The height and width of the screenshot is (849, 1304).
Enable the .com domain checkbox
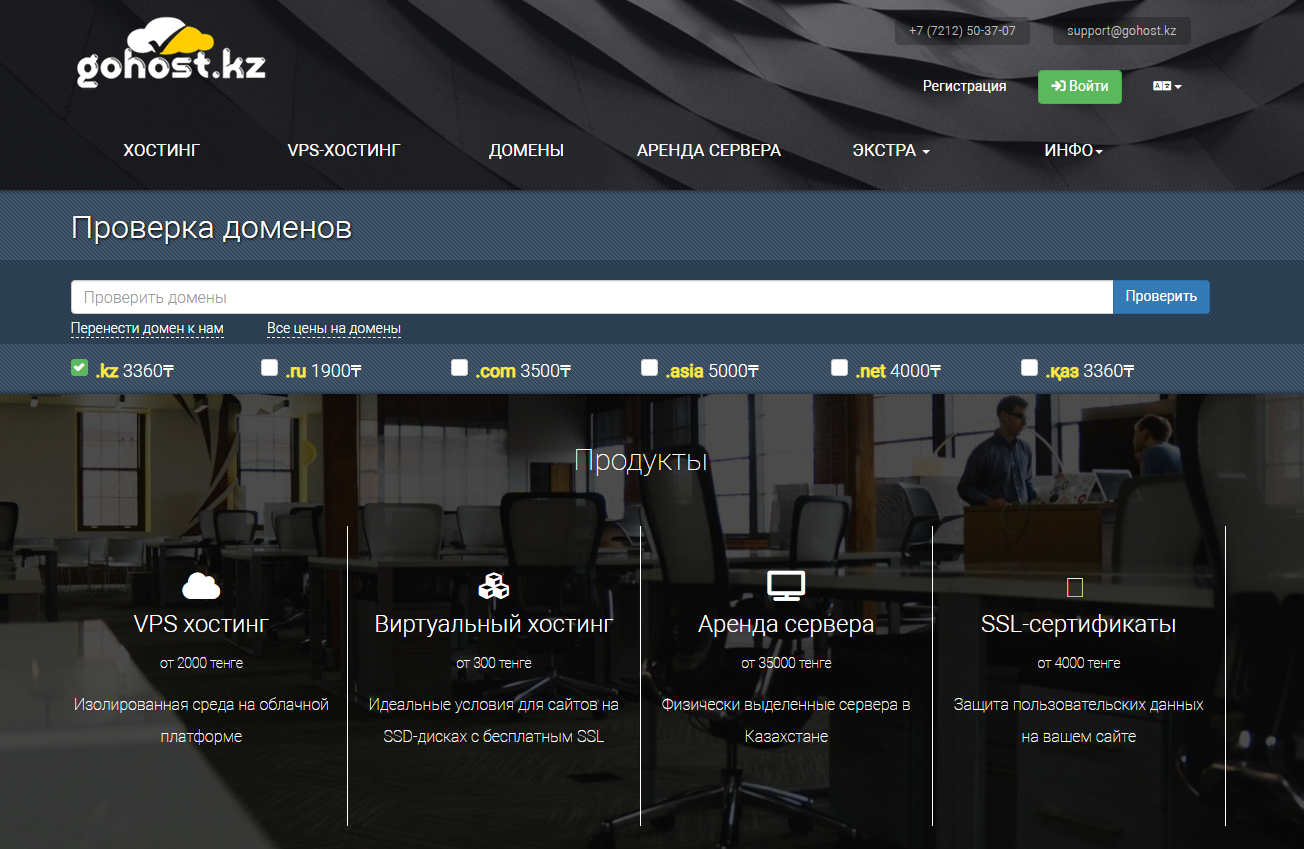[459, 368]
